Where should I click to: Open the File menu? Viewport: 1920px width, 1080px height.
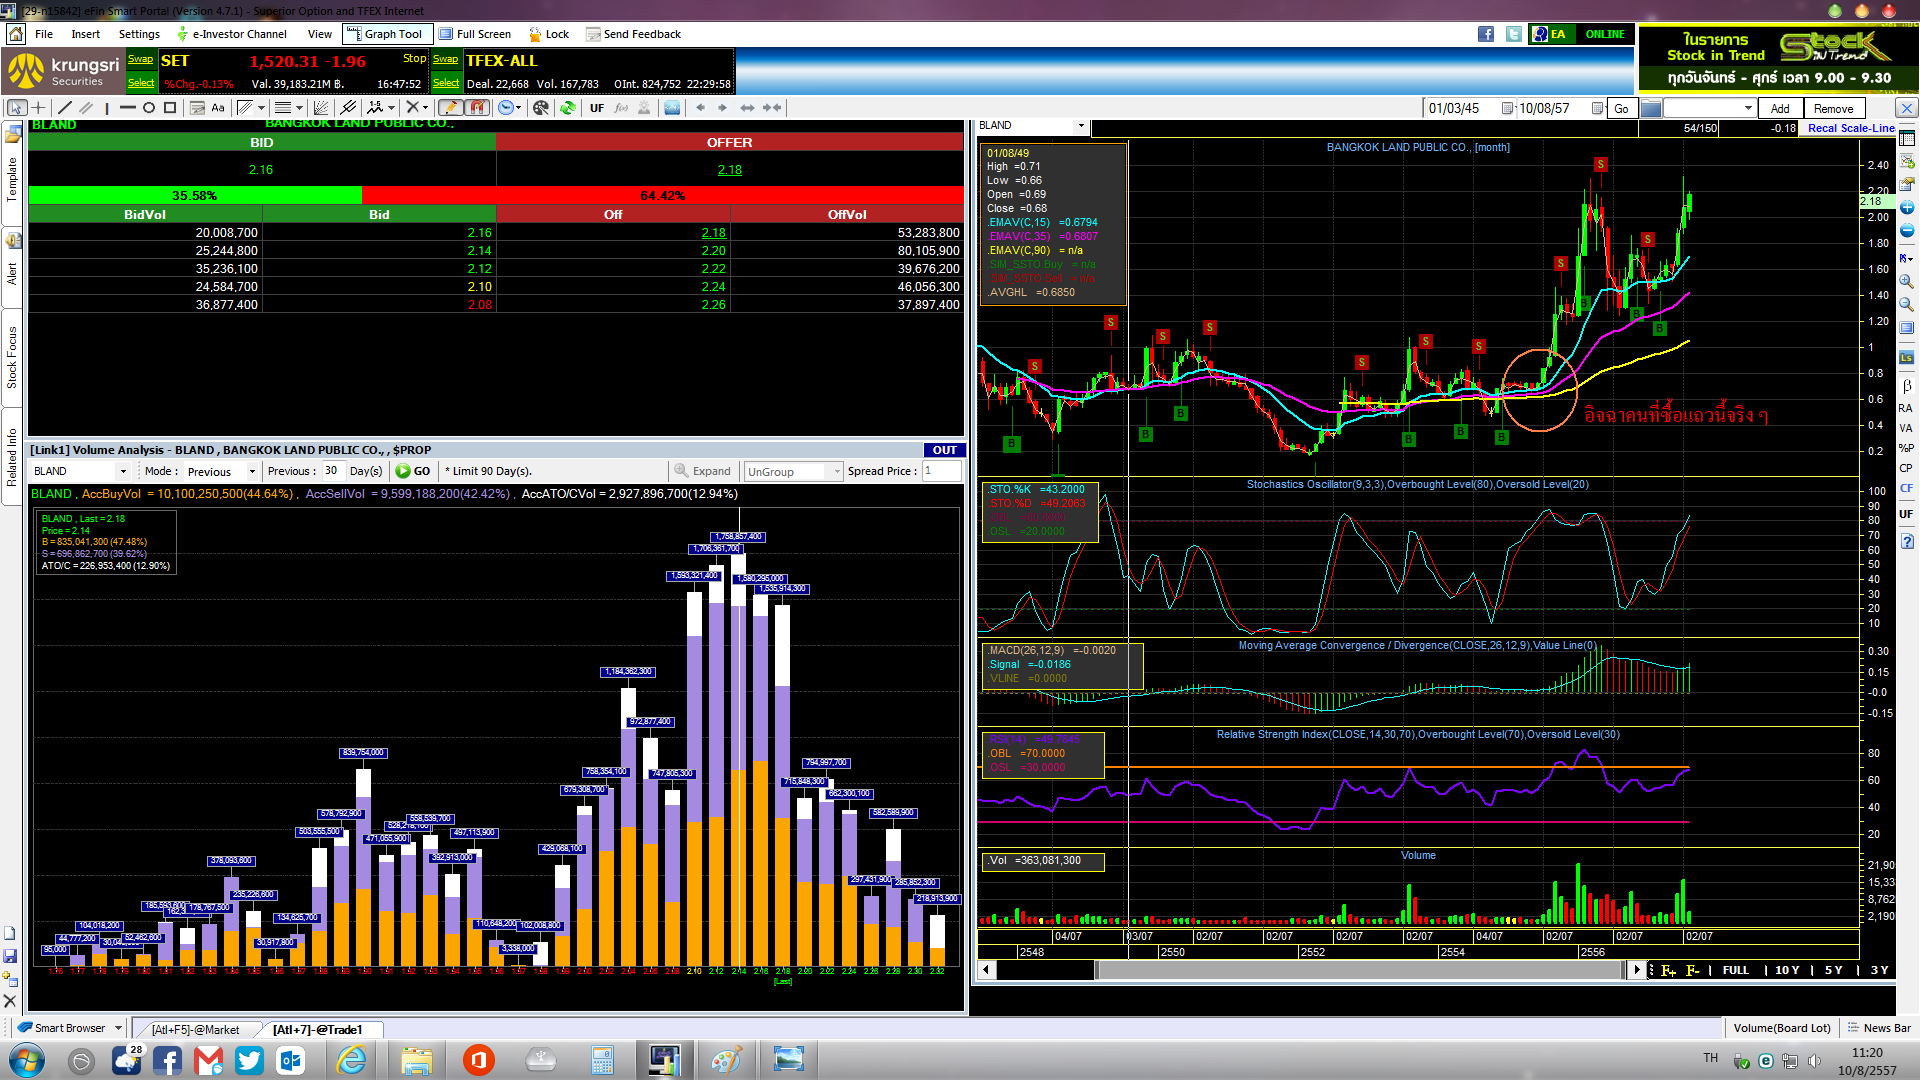[x=44, y=34]
